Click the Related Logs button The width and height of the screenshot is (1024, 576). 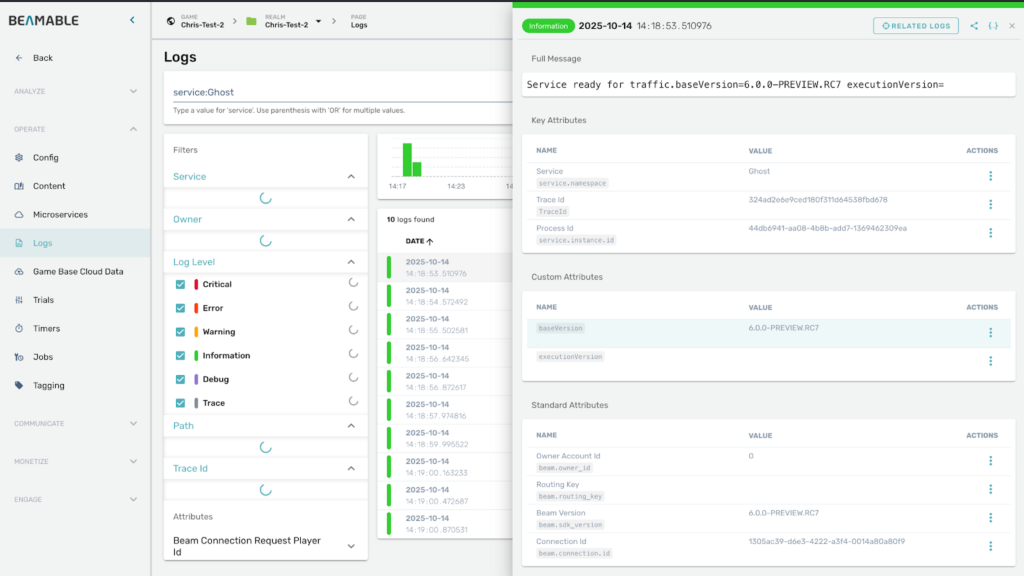(x=915, y=26)
